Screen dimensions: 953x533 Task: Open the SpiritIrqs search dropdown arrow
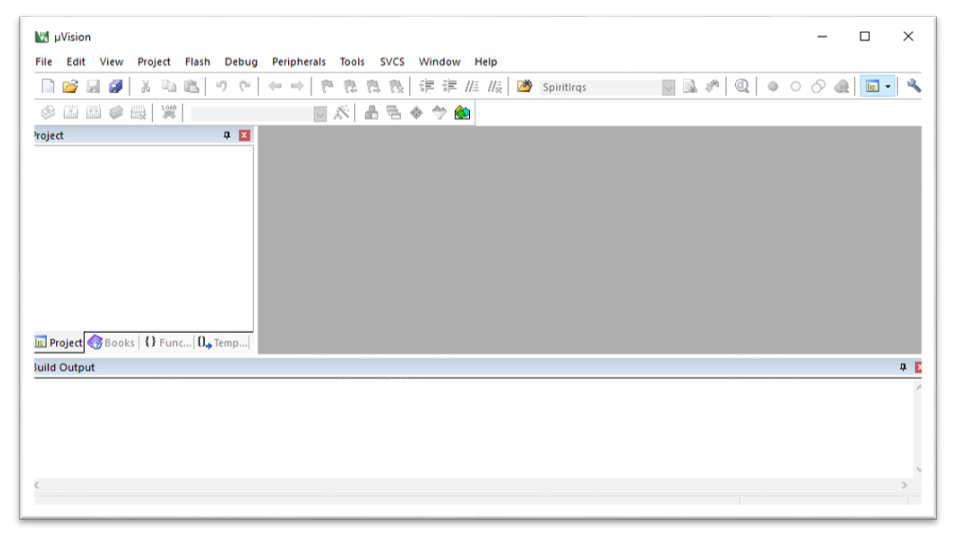click(668, 88)
